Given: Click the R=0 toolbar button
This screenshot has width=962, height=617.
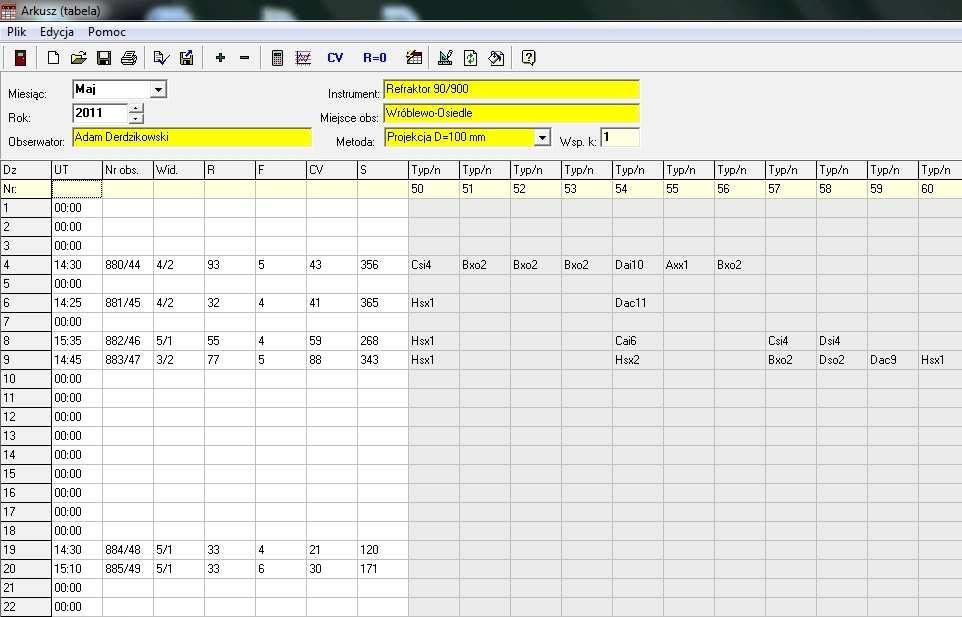Looking at the screenshot, I should [x=375, y=58].
